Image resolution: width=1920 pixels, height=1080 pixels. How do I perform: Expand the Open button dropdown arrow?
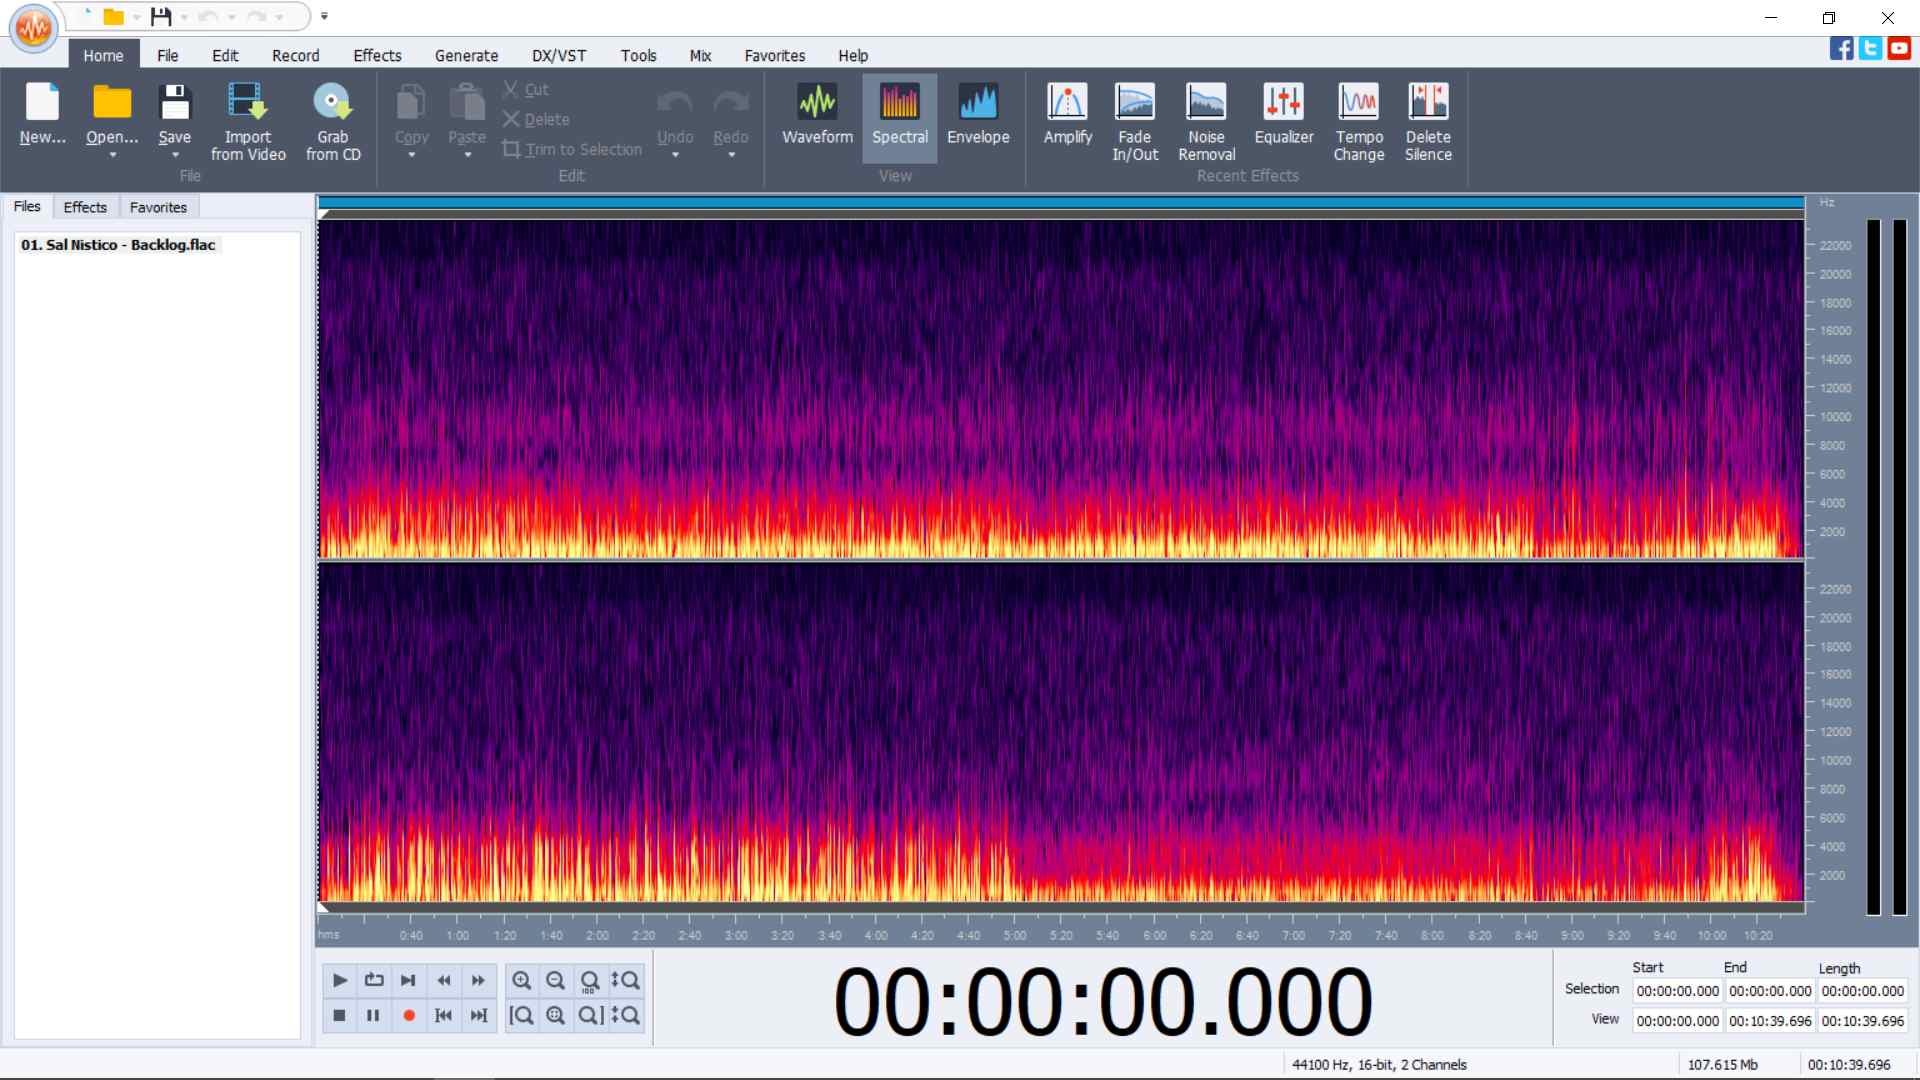coord(112,156)
